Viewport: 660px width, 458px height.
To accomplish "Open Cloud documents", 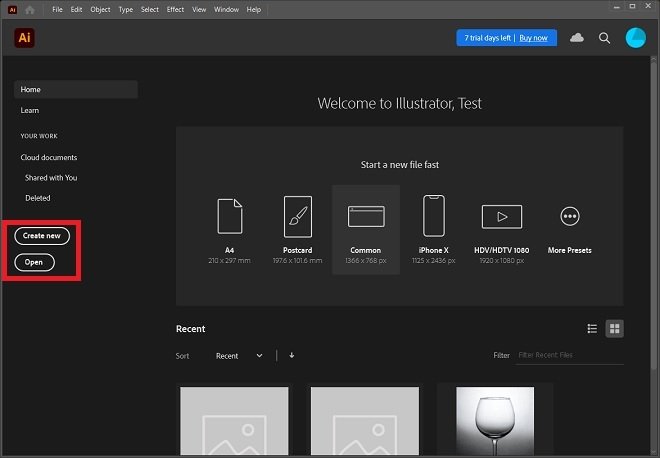I will 49,157.
